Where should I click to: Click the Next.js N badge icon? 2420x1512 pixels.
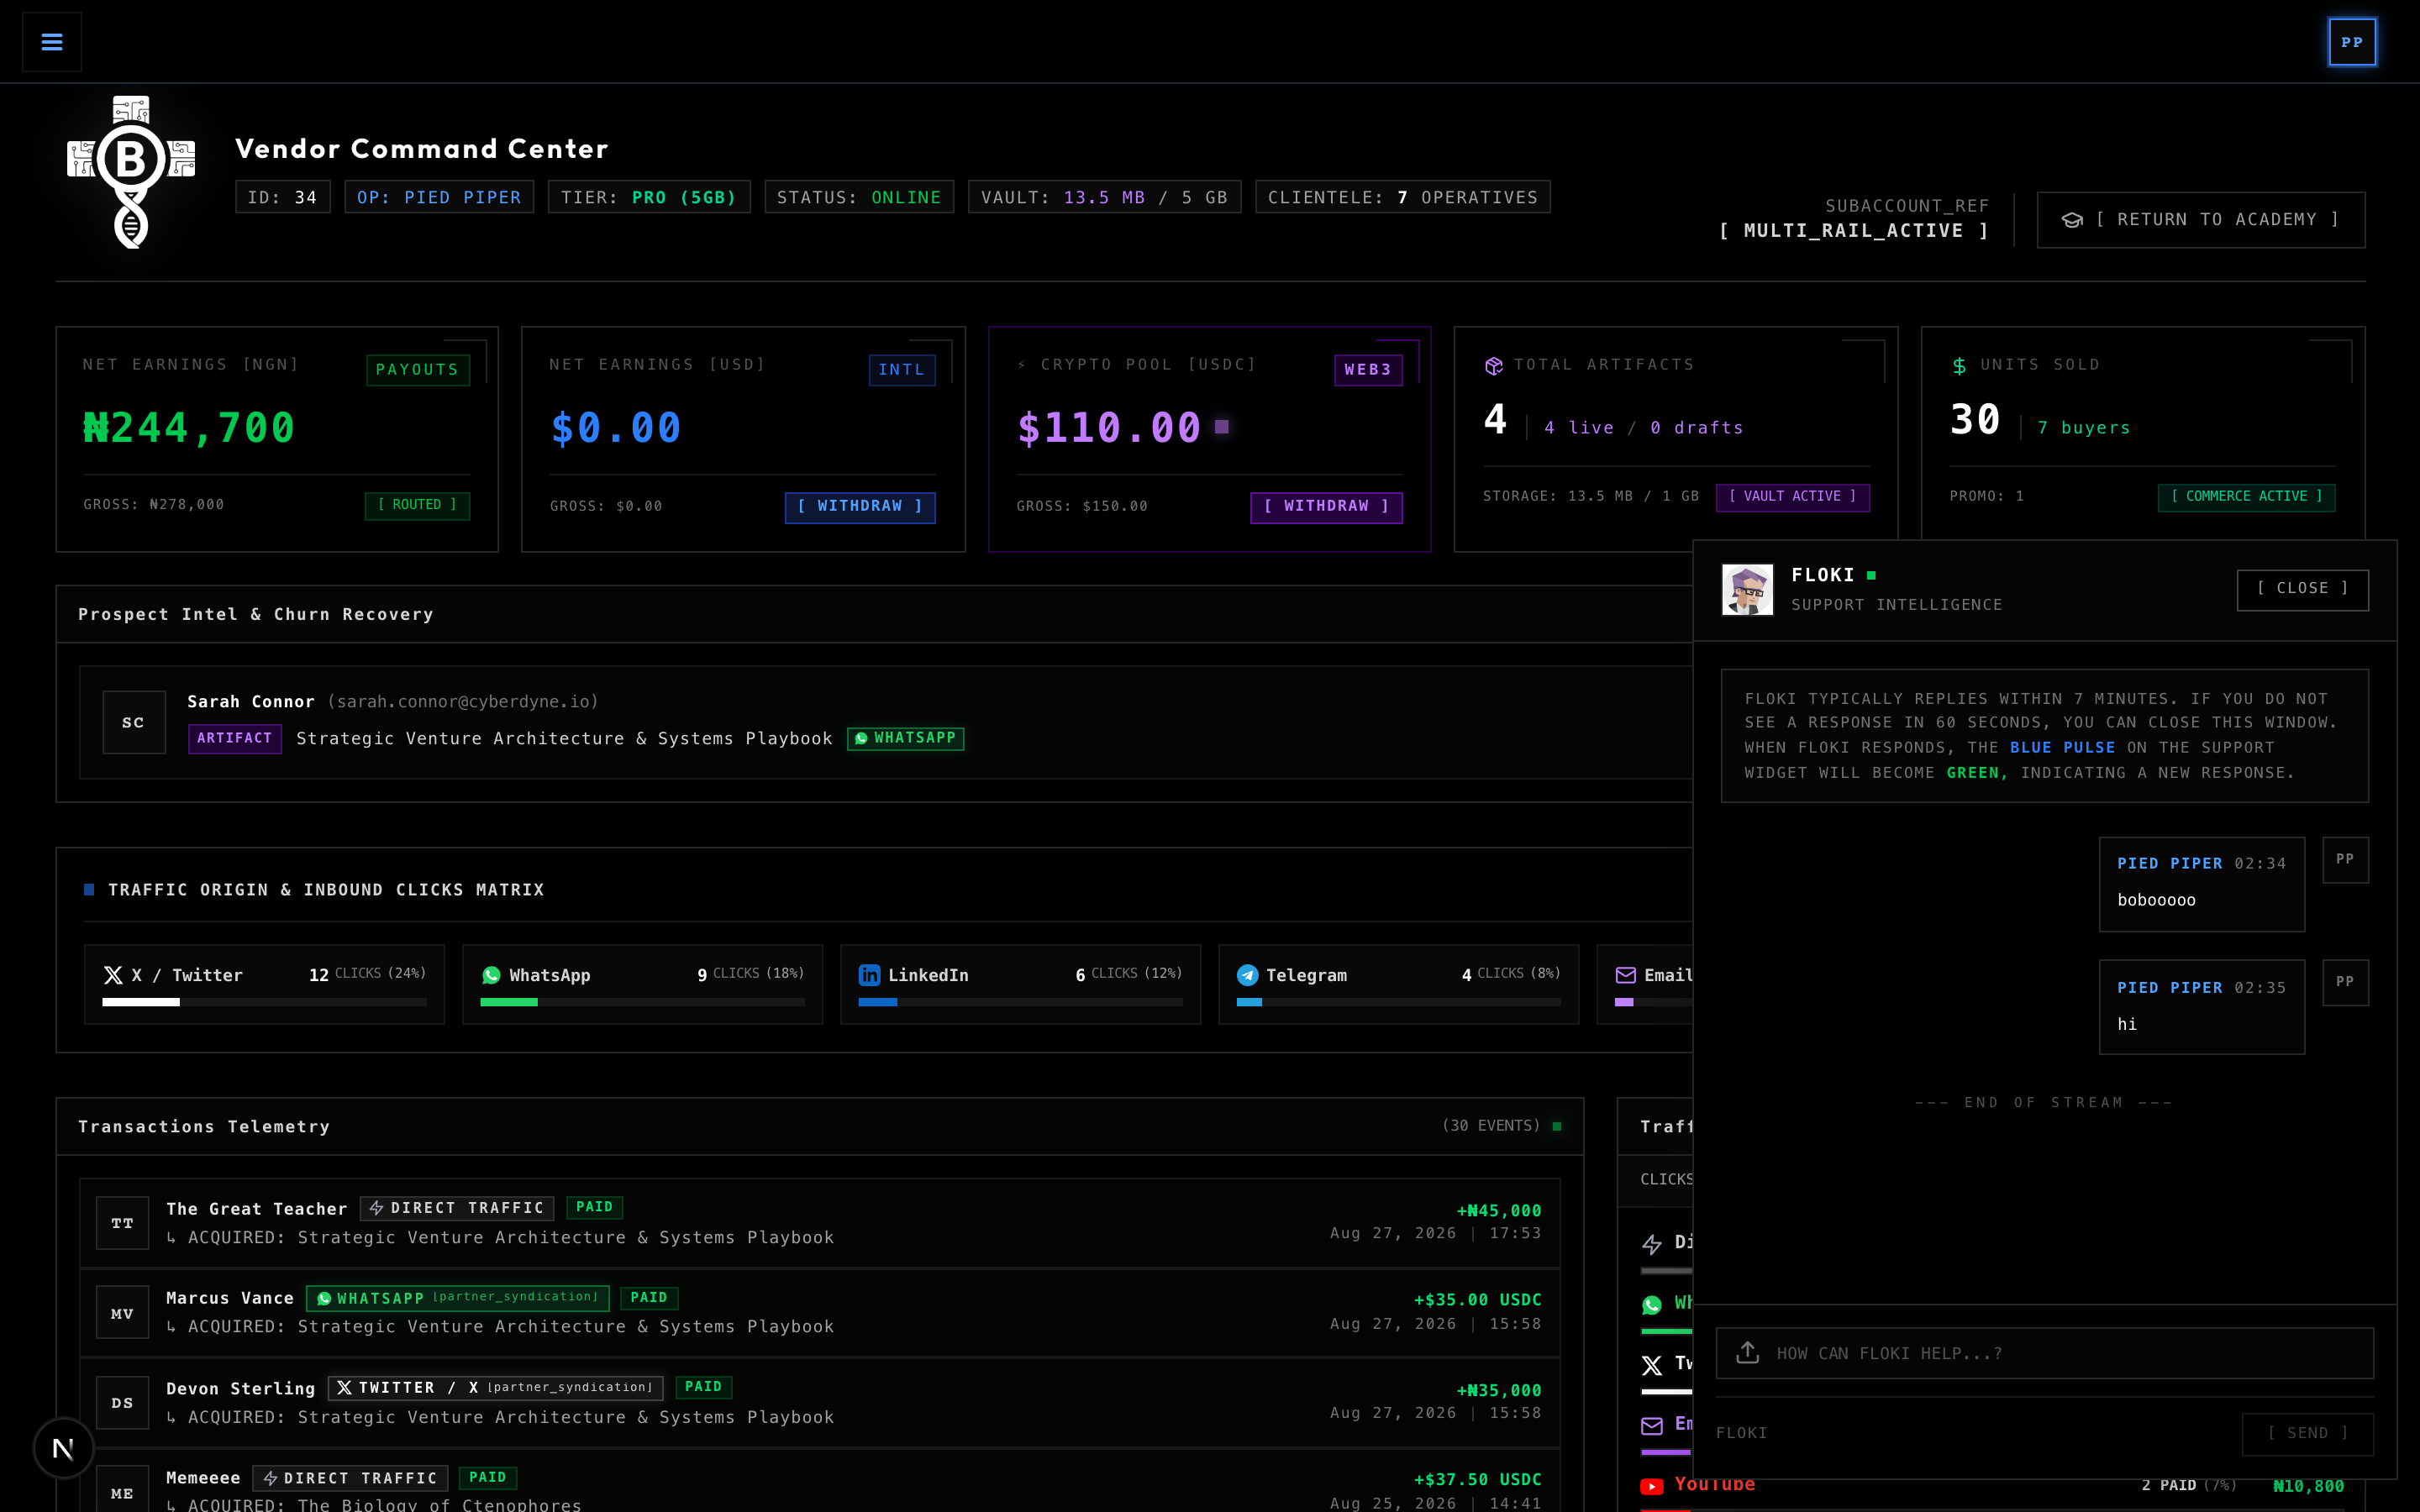[63, 1448]
